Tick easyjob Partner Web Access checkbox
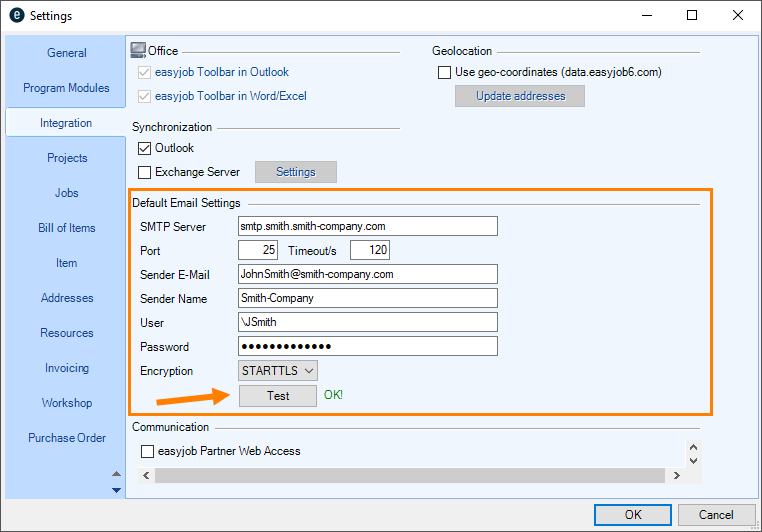Viewport: 762px width, 532px height. pyautogui.click(x=147, y=451)
